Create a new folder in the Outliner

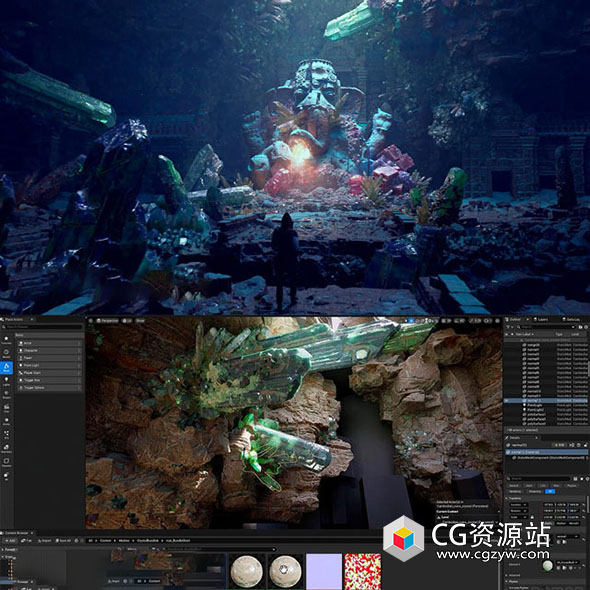click(581, 327)
